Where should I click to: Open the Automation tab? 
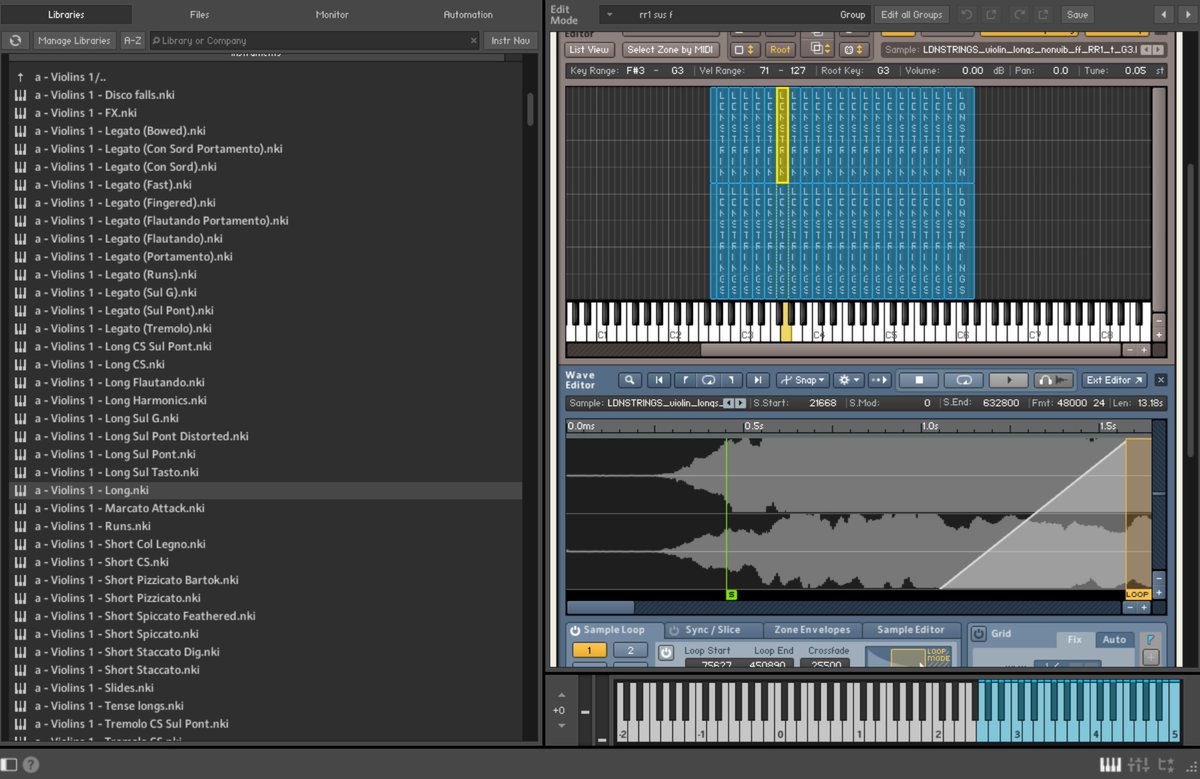coord(468,15)
